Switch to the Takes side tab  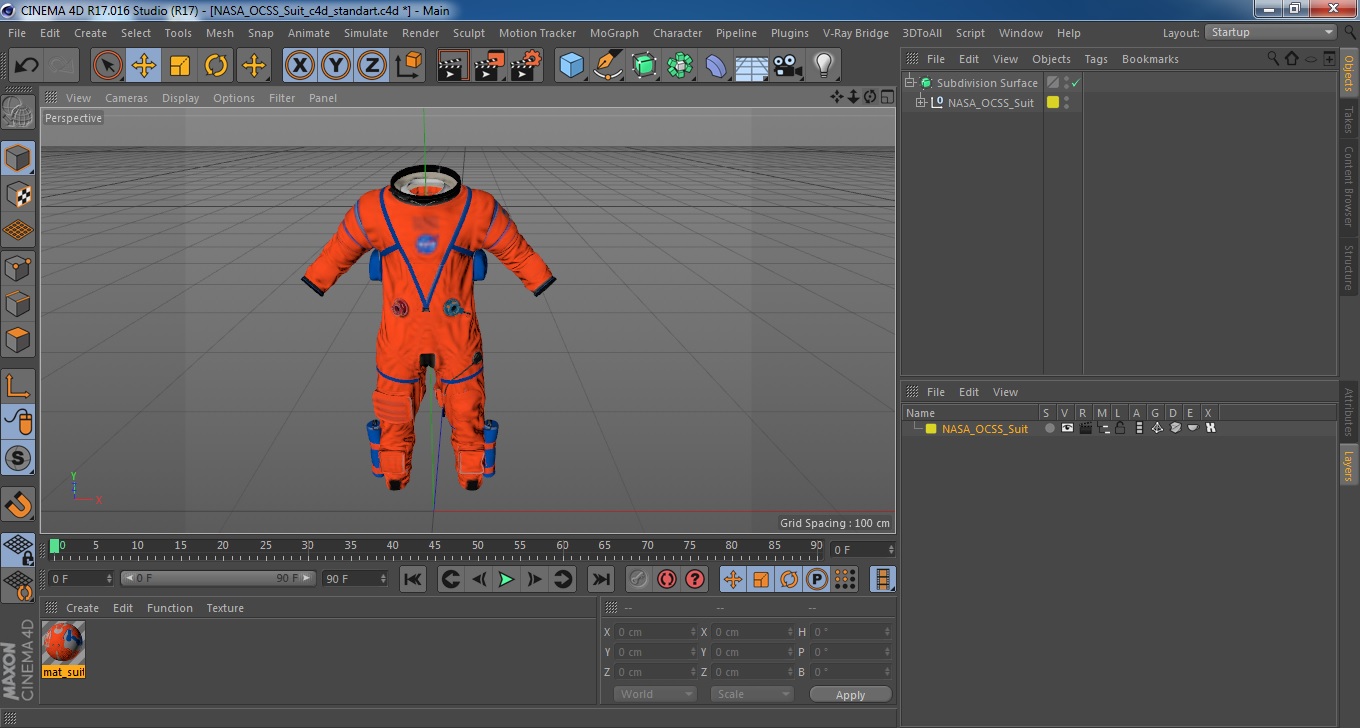click(1348, 119)
